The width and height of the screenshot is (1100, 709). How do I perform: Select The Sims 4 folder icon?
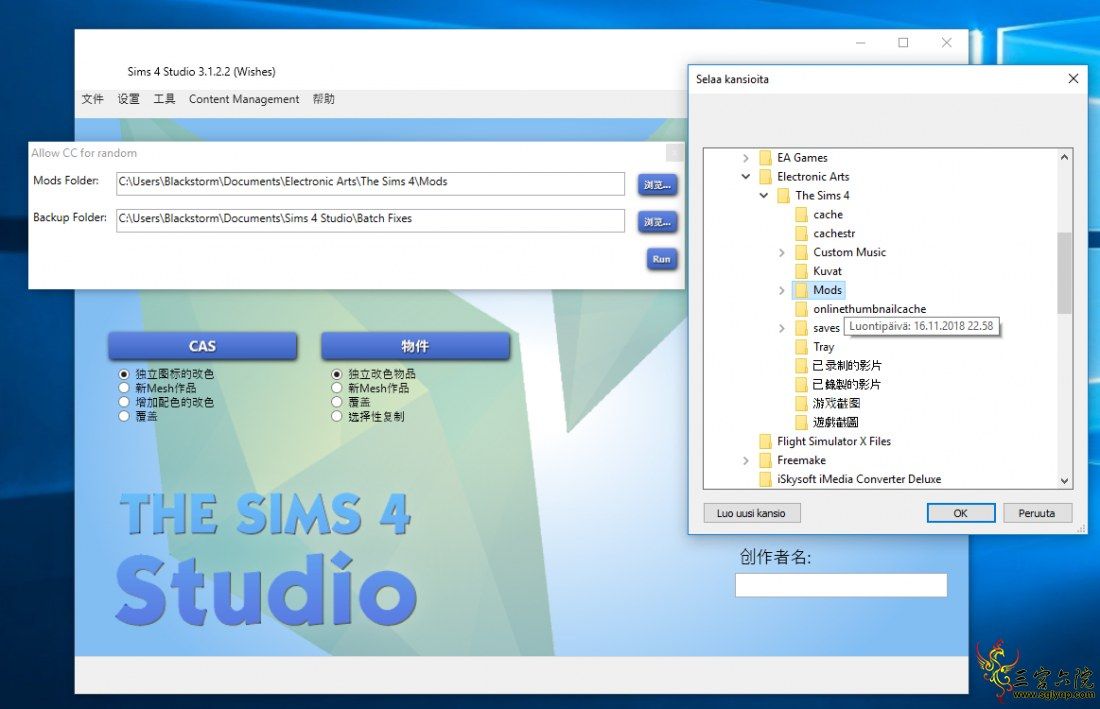(784, 196)
